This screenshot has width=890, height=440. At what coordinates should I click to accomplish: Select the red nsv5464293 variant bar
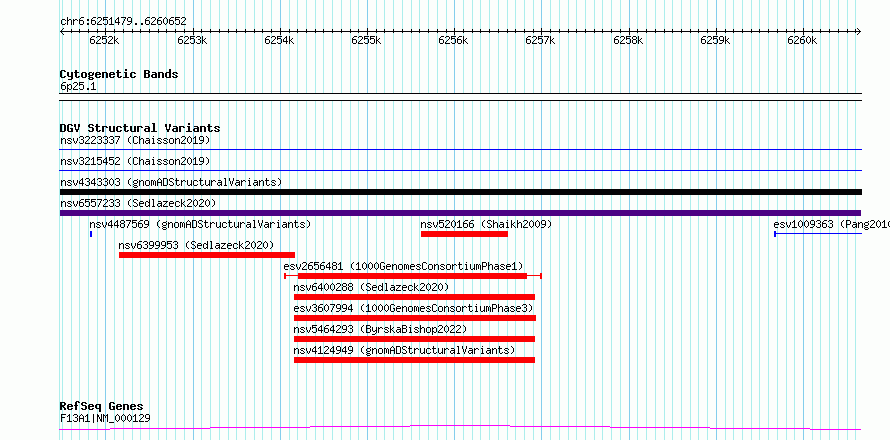pyautogui.click(x=414, y=339)
